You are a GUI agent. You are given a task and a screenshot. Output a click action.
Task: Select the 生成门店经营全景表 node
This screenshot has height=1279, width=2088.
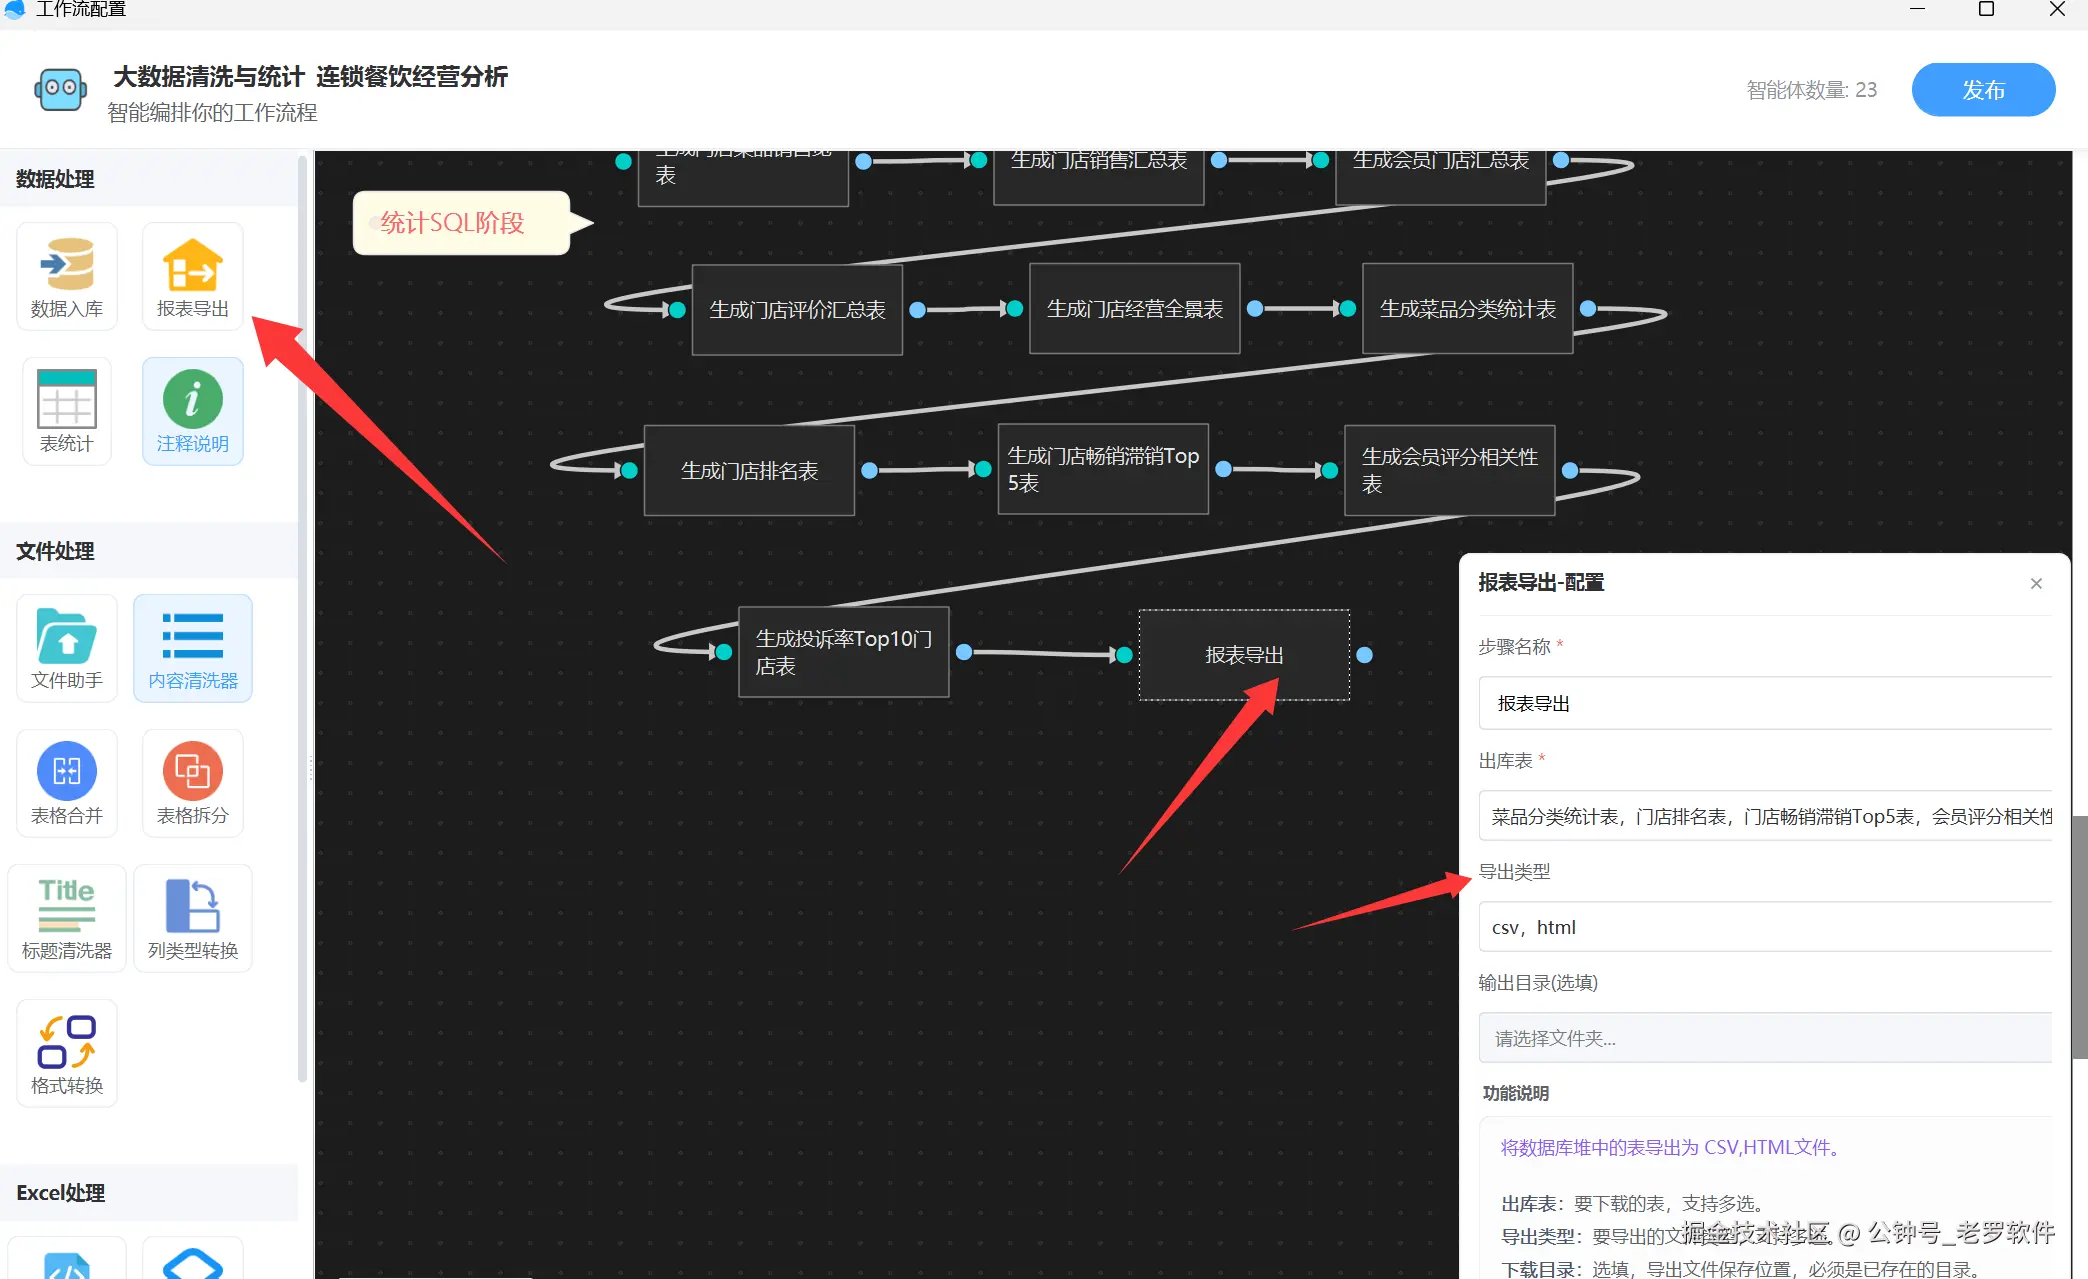1135,309
